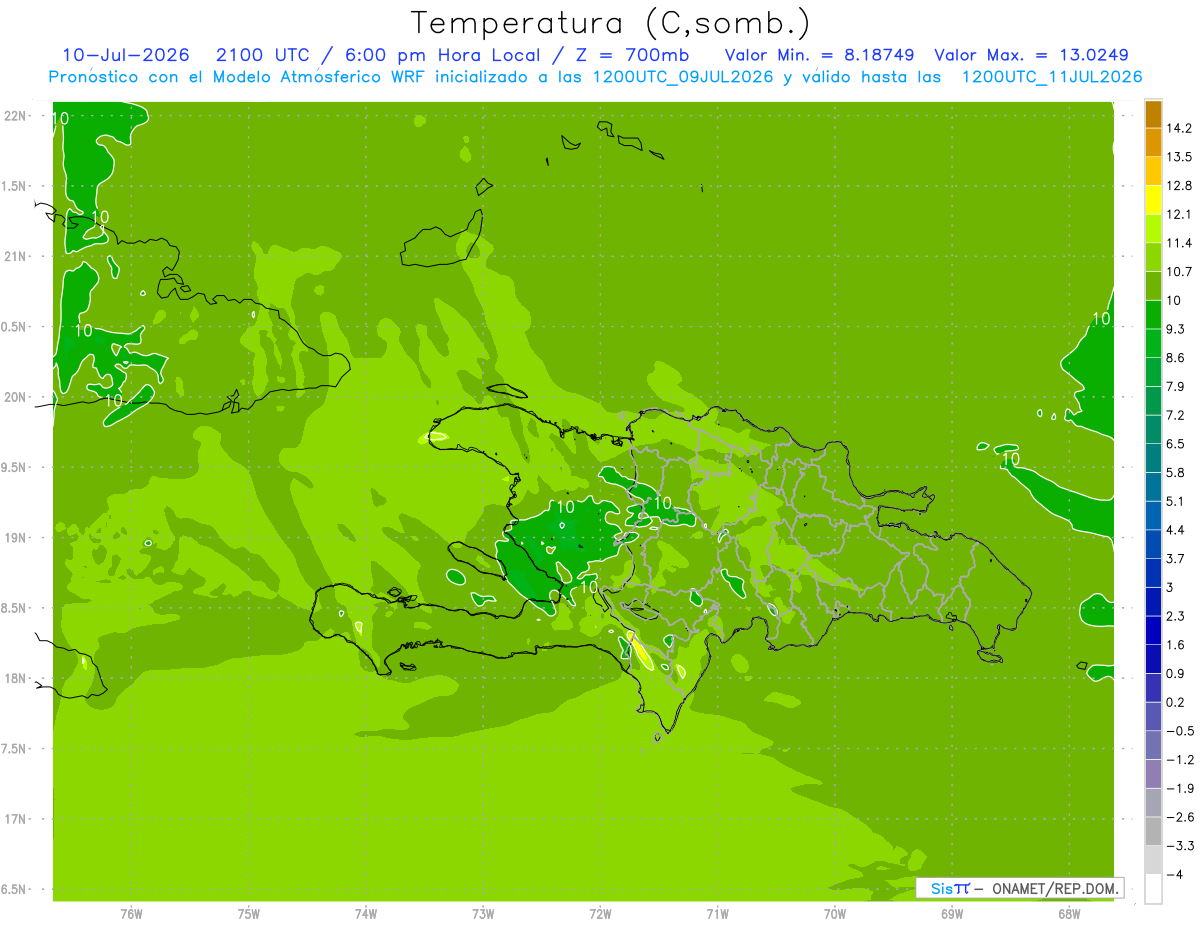Click the '75W' longitude axis label

(249, 913)
